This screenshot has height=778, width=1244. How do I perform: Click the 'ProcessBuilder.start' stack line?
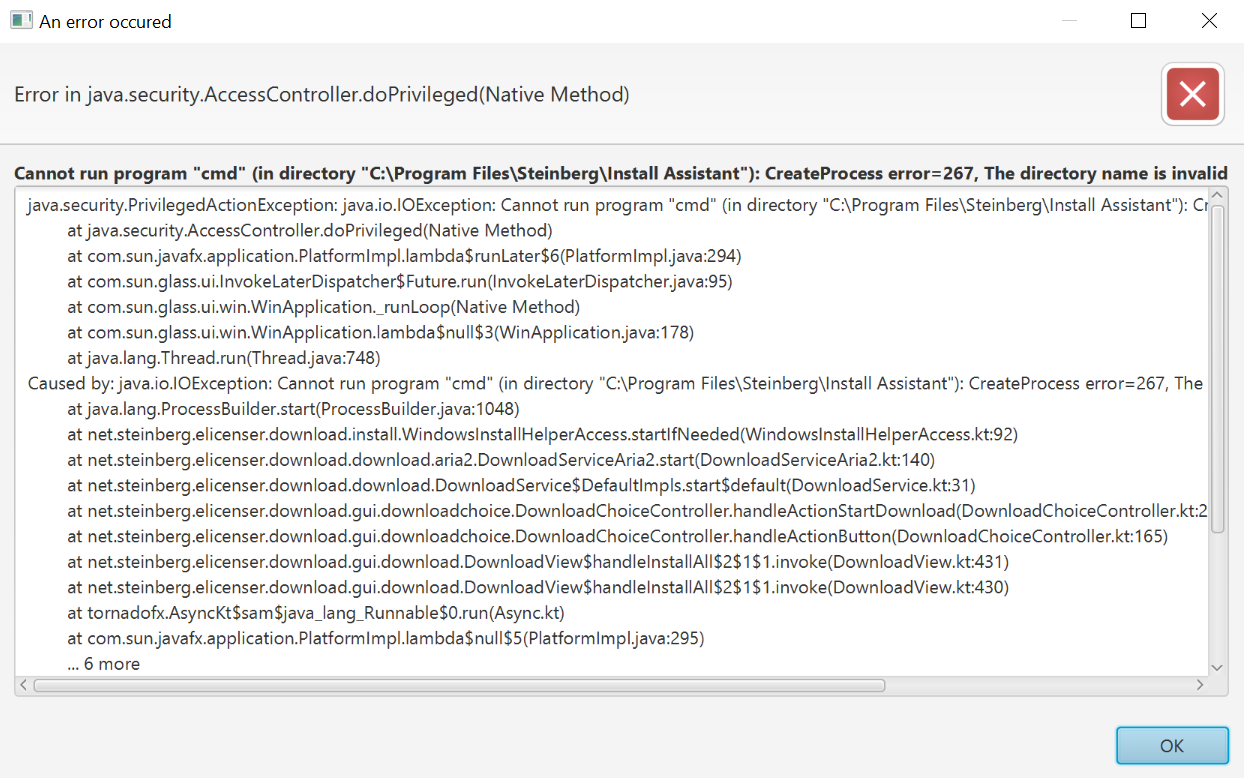[293, 408]
